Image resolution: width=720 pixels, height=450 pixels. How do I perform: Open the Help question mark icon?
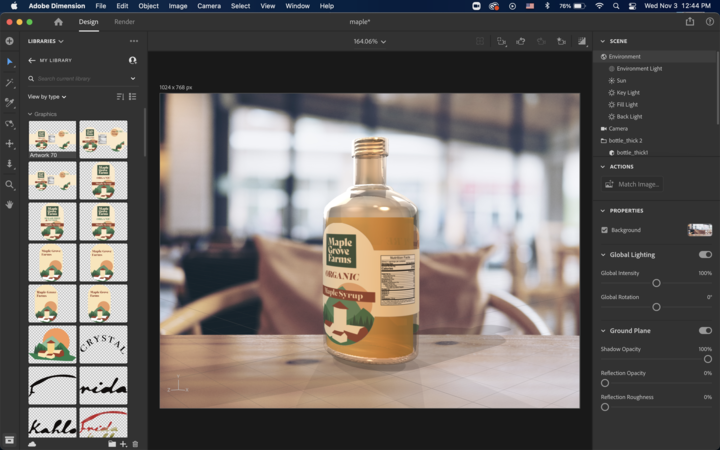pyautogui.click(x=709, y=22)
